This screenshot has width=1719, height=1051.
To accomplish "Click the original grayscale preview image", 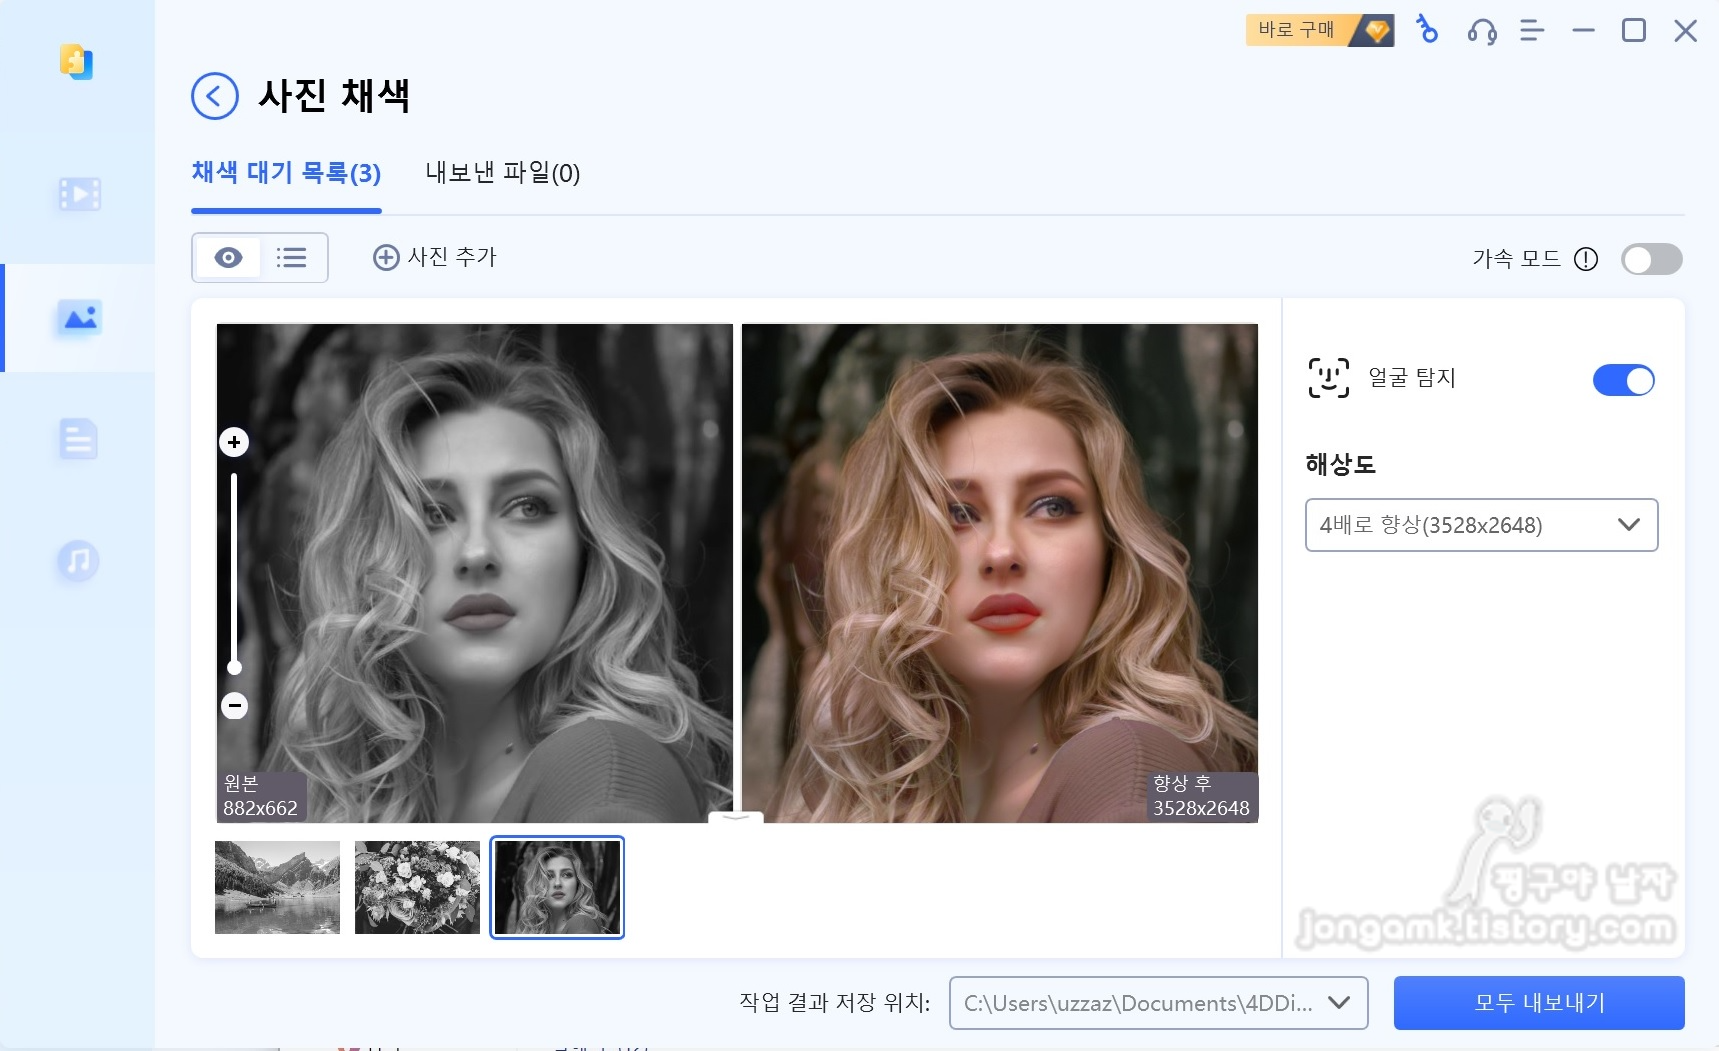I will coord(475,573).
